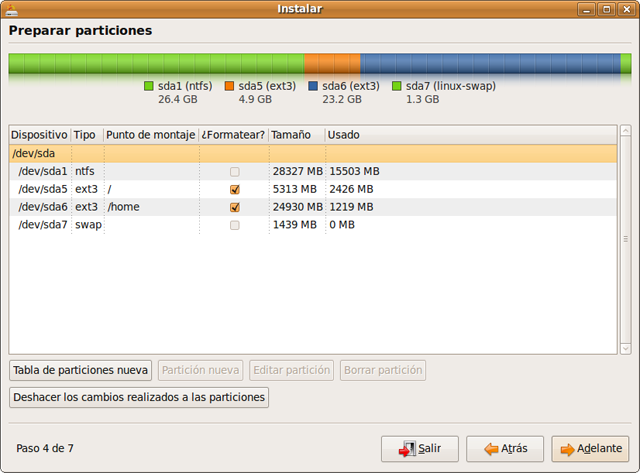The height and width of the screenshot is (473, 640).
Task: Sort by Dispositivo column header
Action: pos(39,134)
